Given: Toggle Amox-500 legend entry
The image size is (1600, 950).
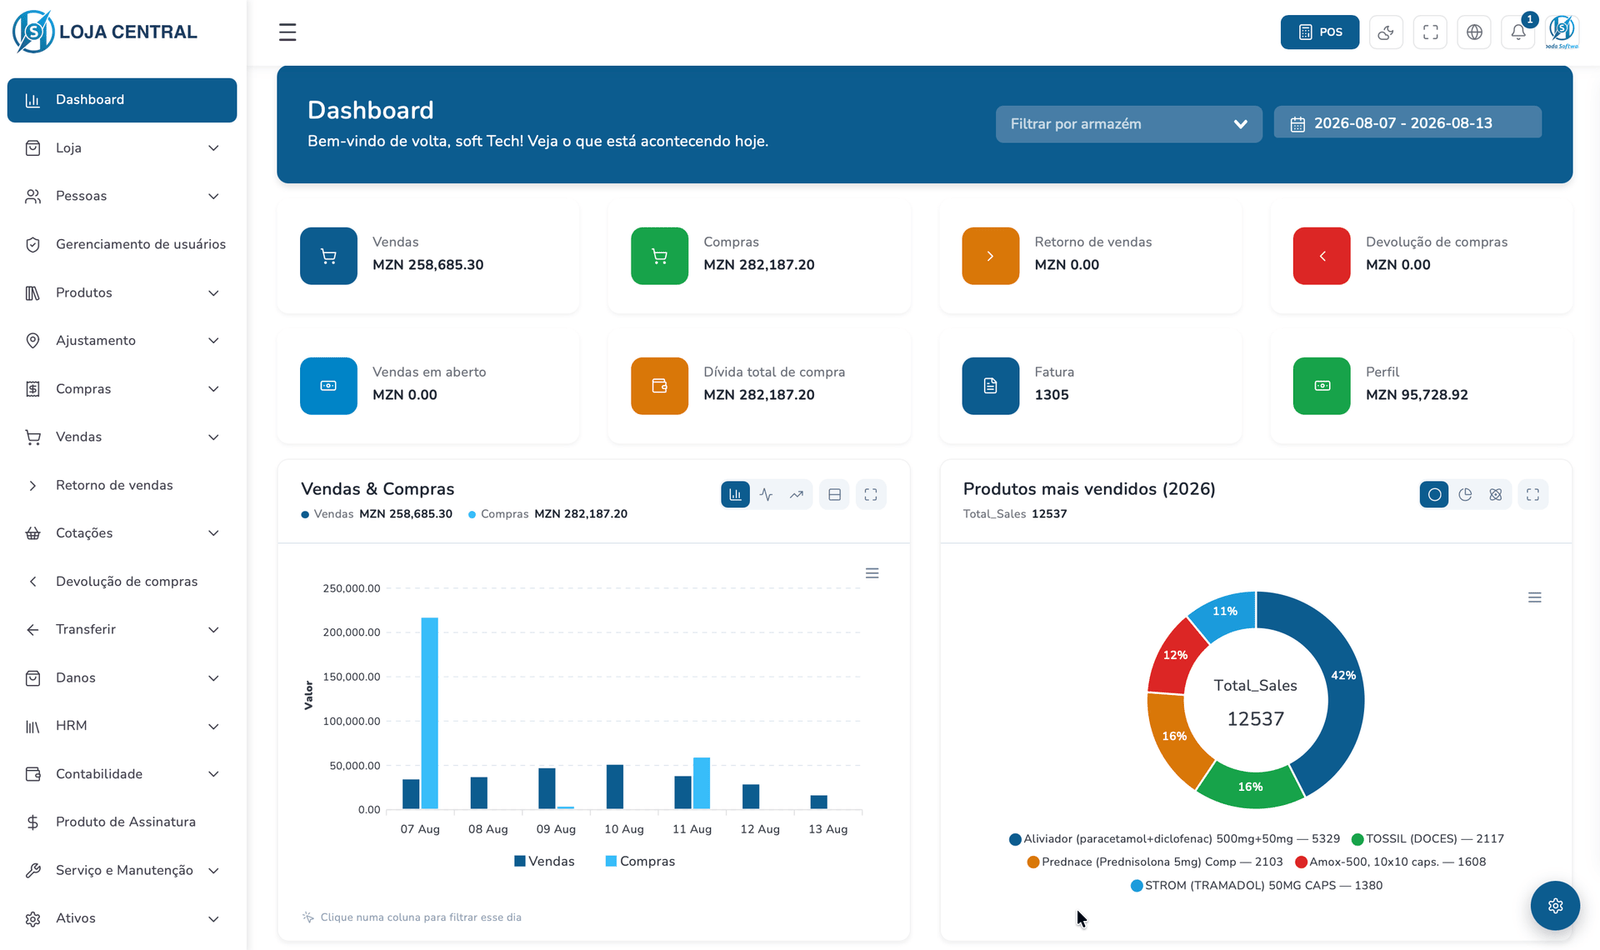Looking at the screenshot, I should pos(1390,862).
